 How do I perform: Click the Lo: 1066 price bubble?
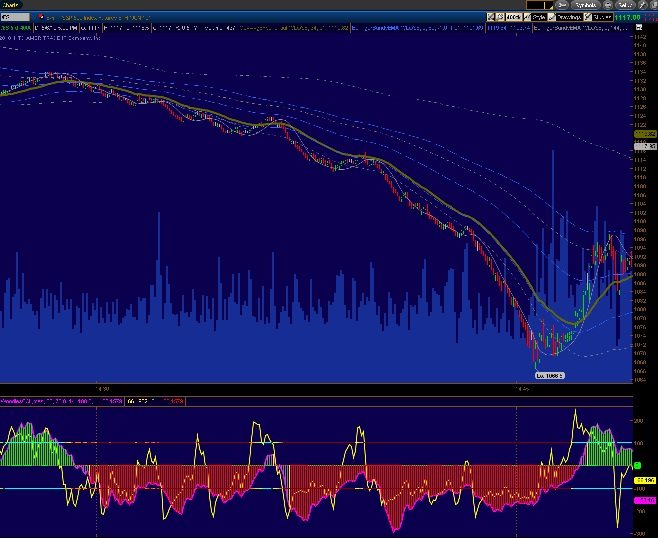tap(550, 376)
